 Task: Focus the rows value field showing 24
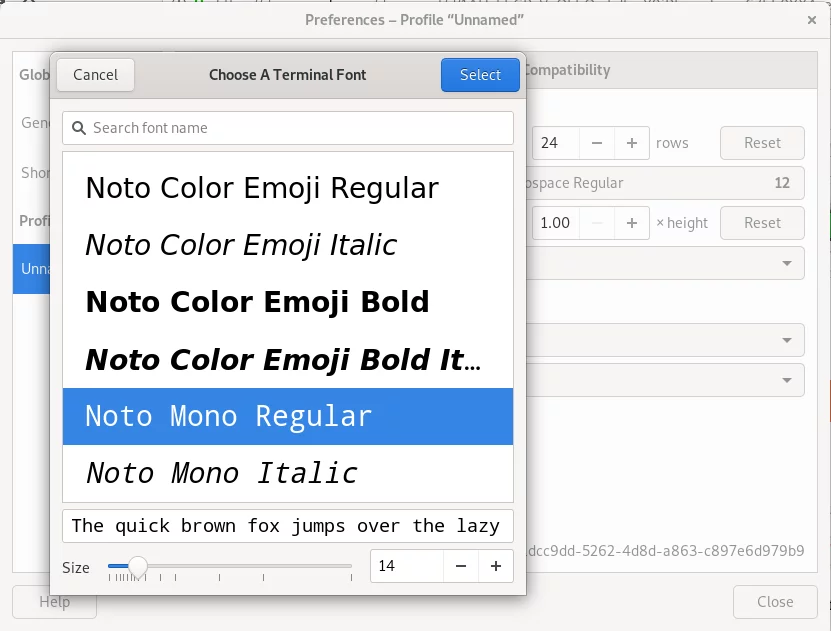pos(556,143)
